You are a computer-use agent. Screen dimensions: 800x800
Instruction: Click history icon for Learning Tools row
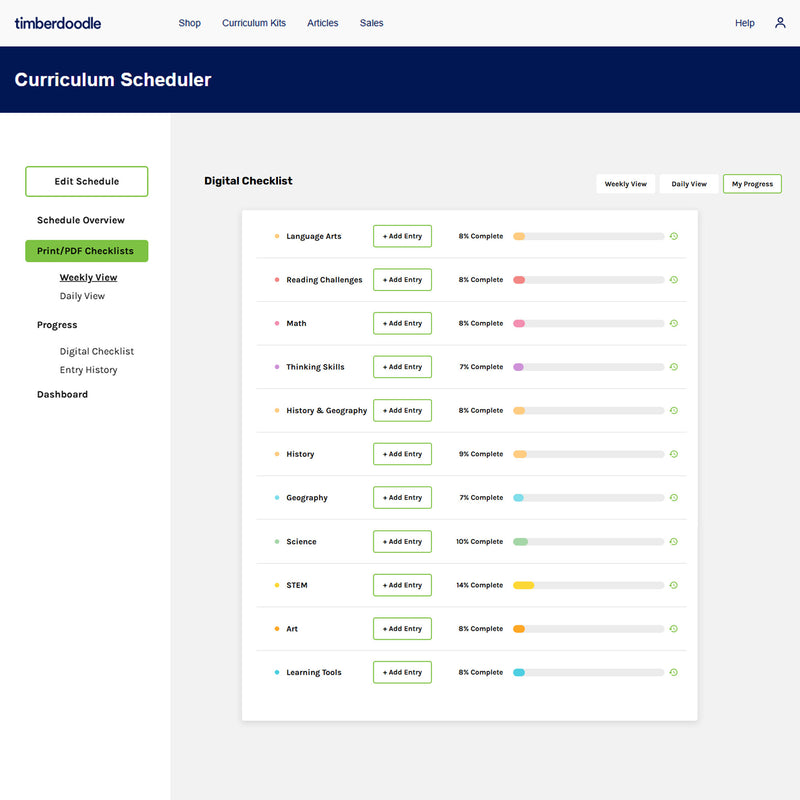[674, 672]
